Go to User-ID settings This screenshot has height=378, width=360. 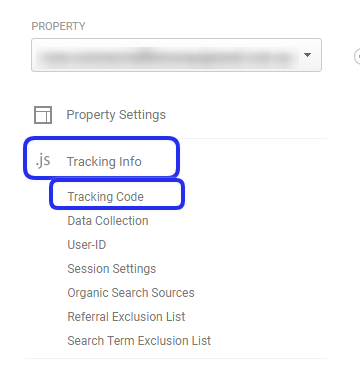pos(87,245)
